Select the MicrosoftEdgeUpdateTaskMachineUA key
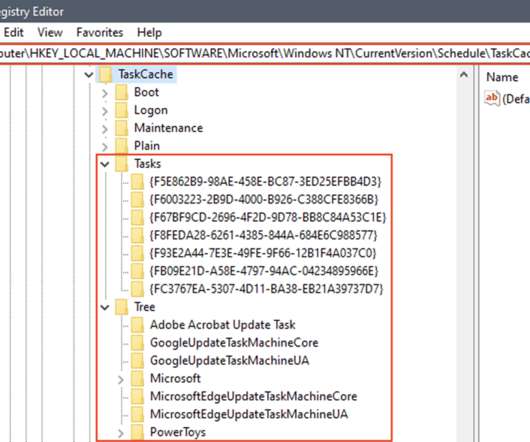Viewport: 530px width, 442px height. [249, 415]
